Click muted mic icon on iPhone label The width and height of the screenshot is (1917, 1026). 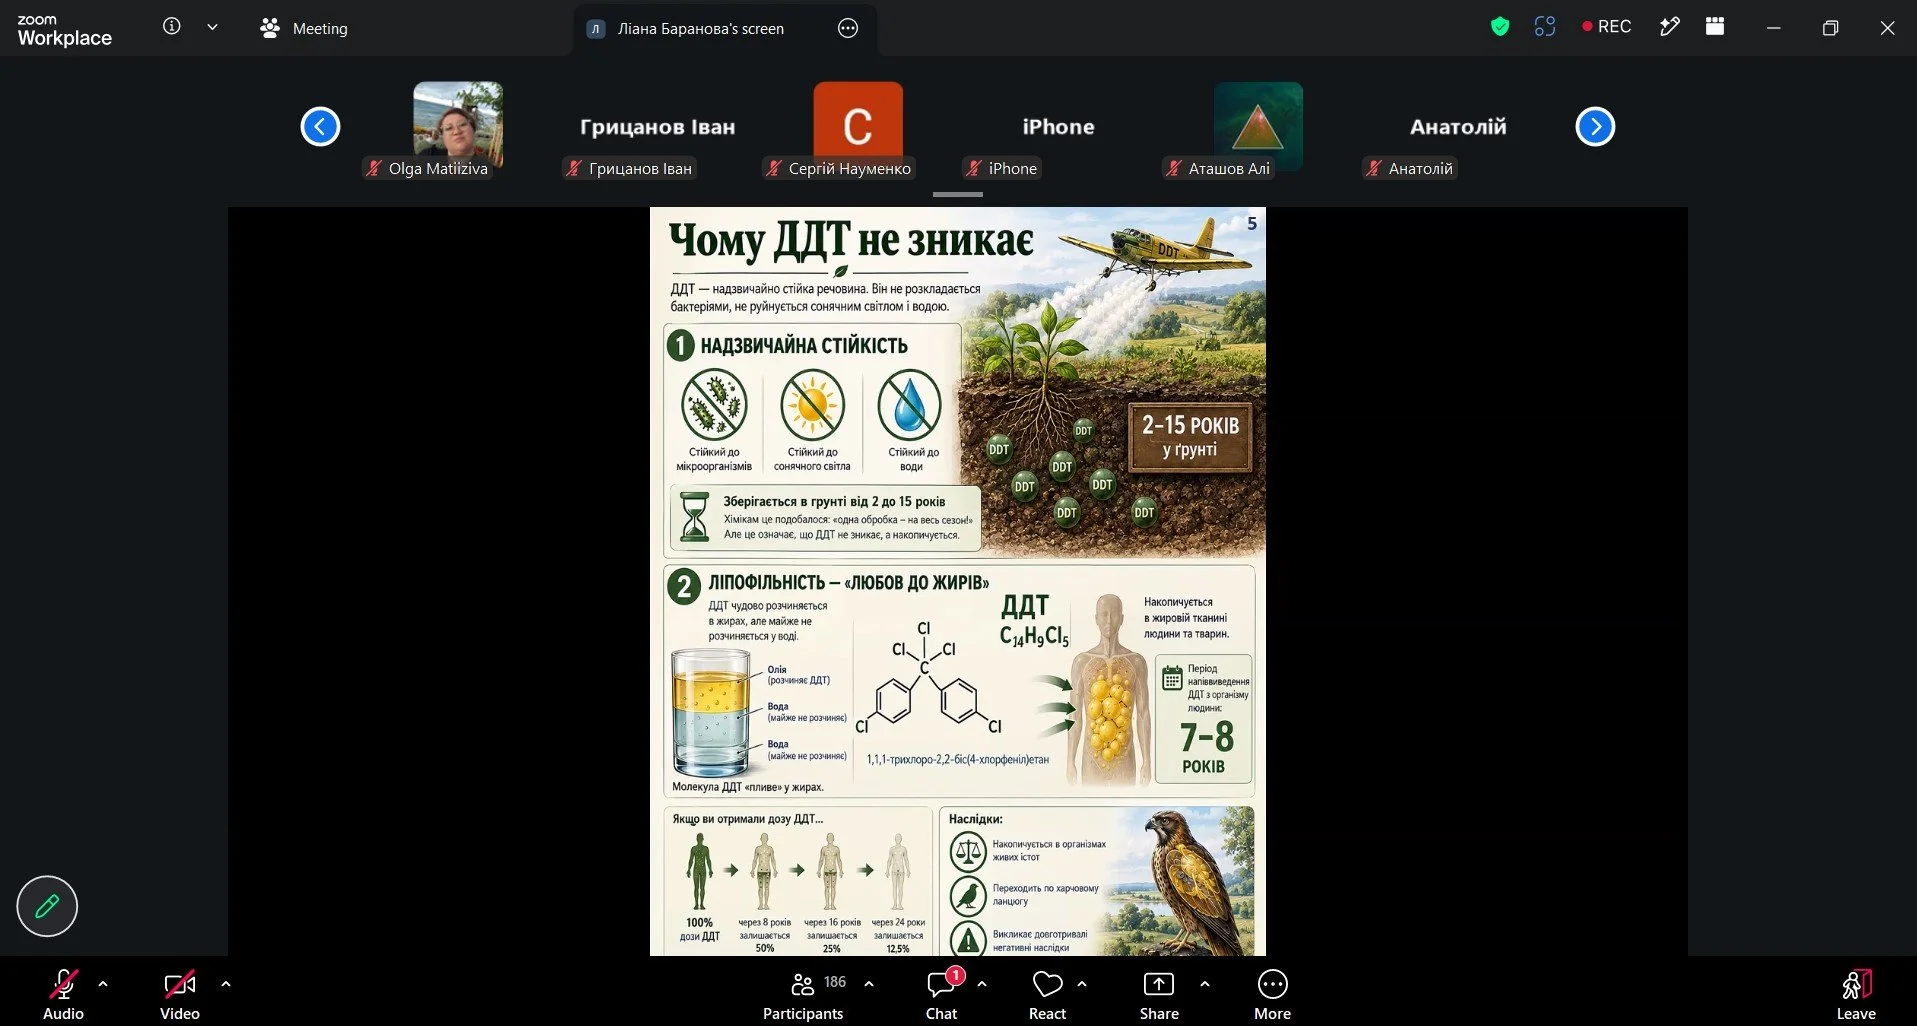974,169
